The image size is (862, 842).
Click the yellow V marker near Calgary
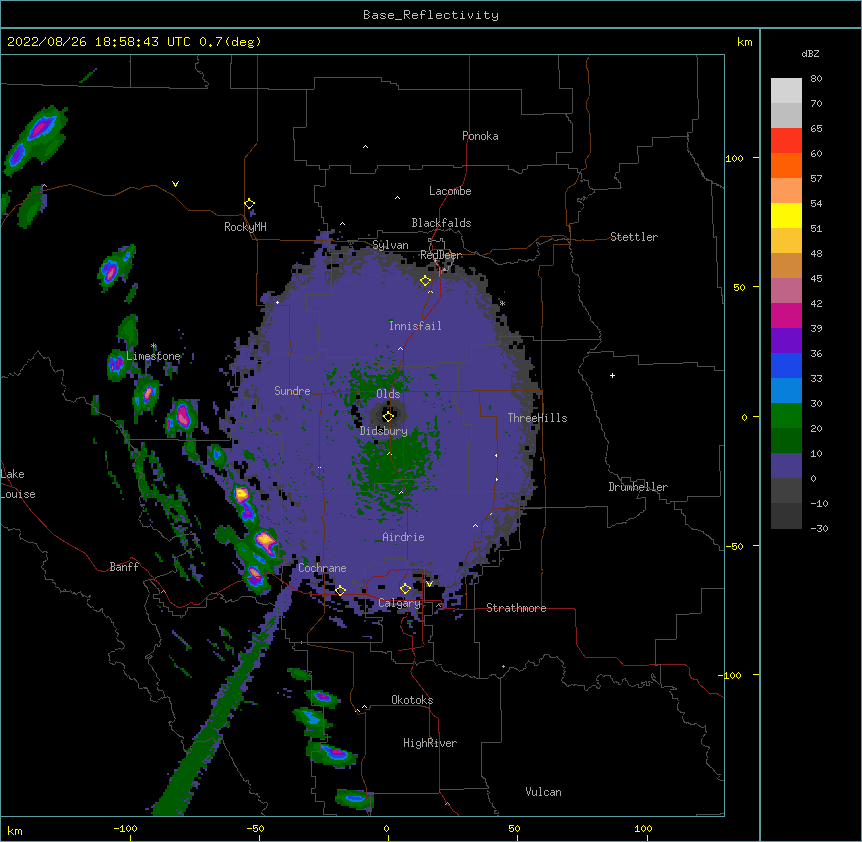click(x=429, y=584)
